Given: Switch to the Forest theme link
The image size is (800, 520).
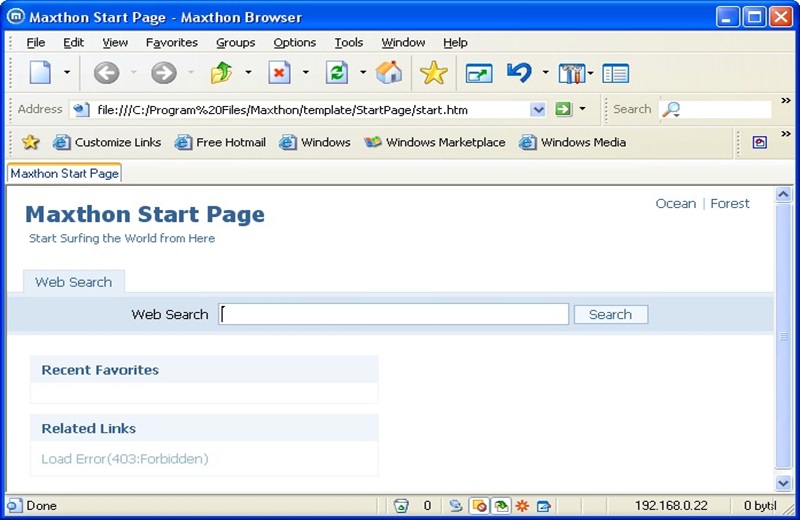Looking at the screenshot, I should pyautogui.click(x=730, y=204).
